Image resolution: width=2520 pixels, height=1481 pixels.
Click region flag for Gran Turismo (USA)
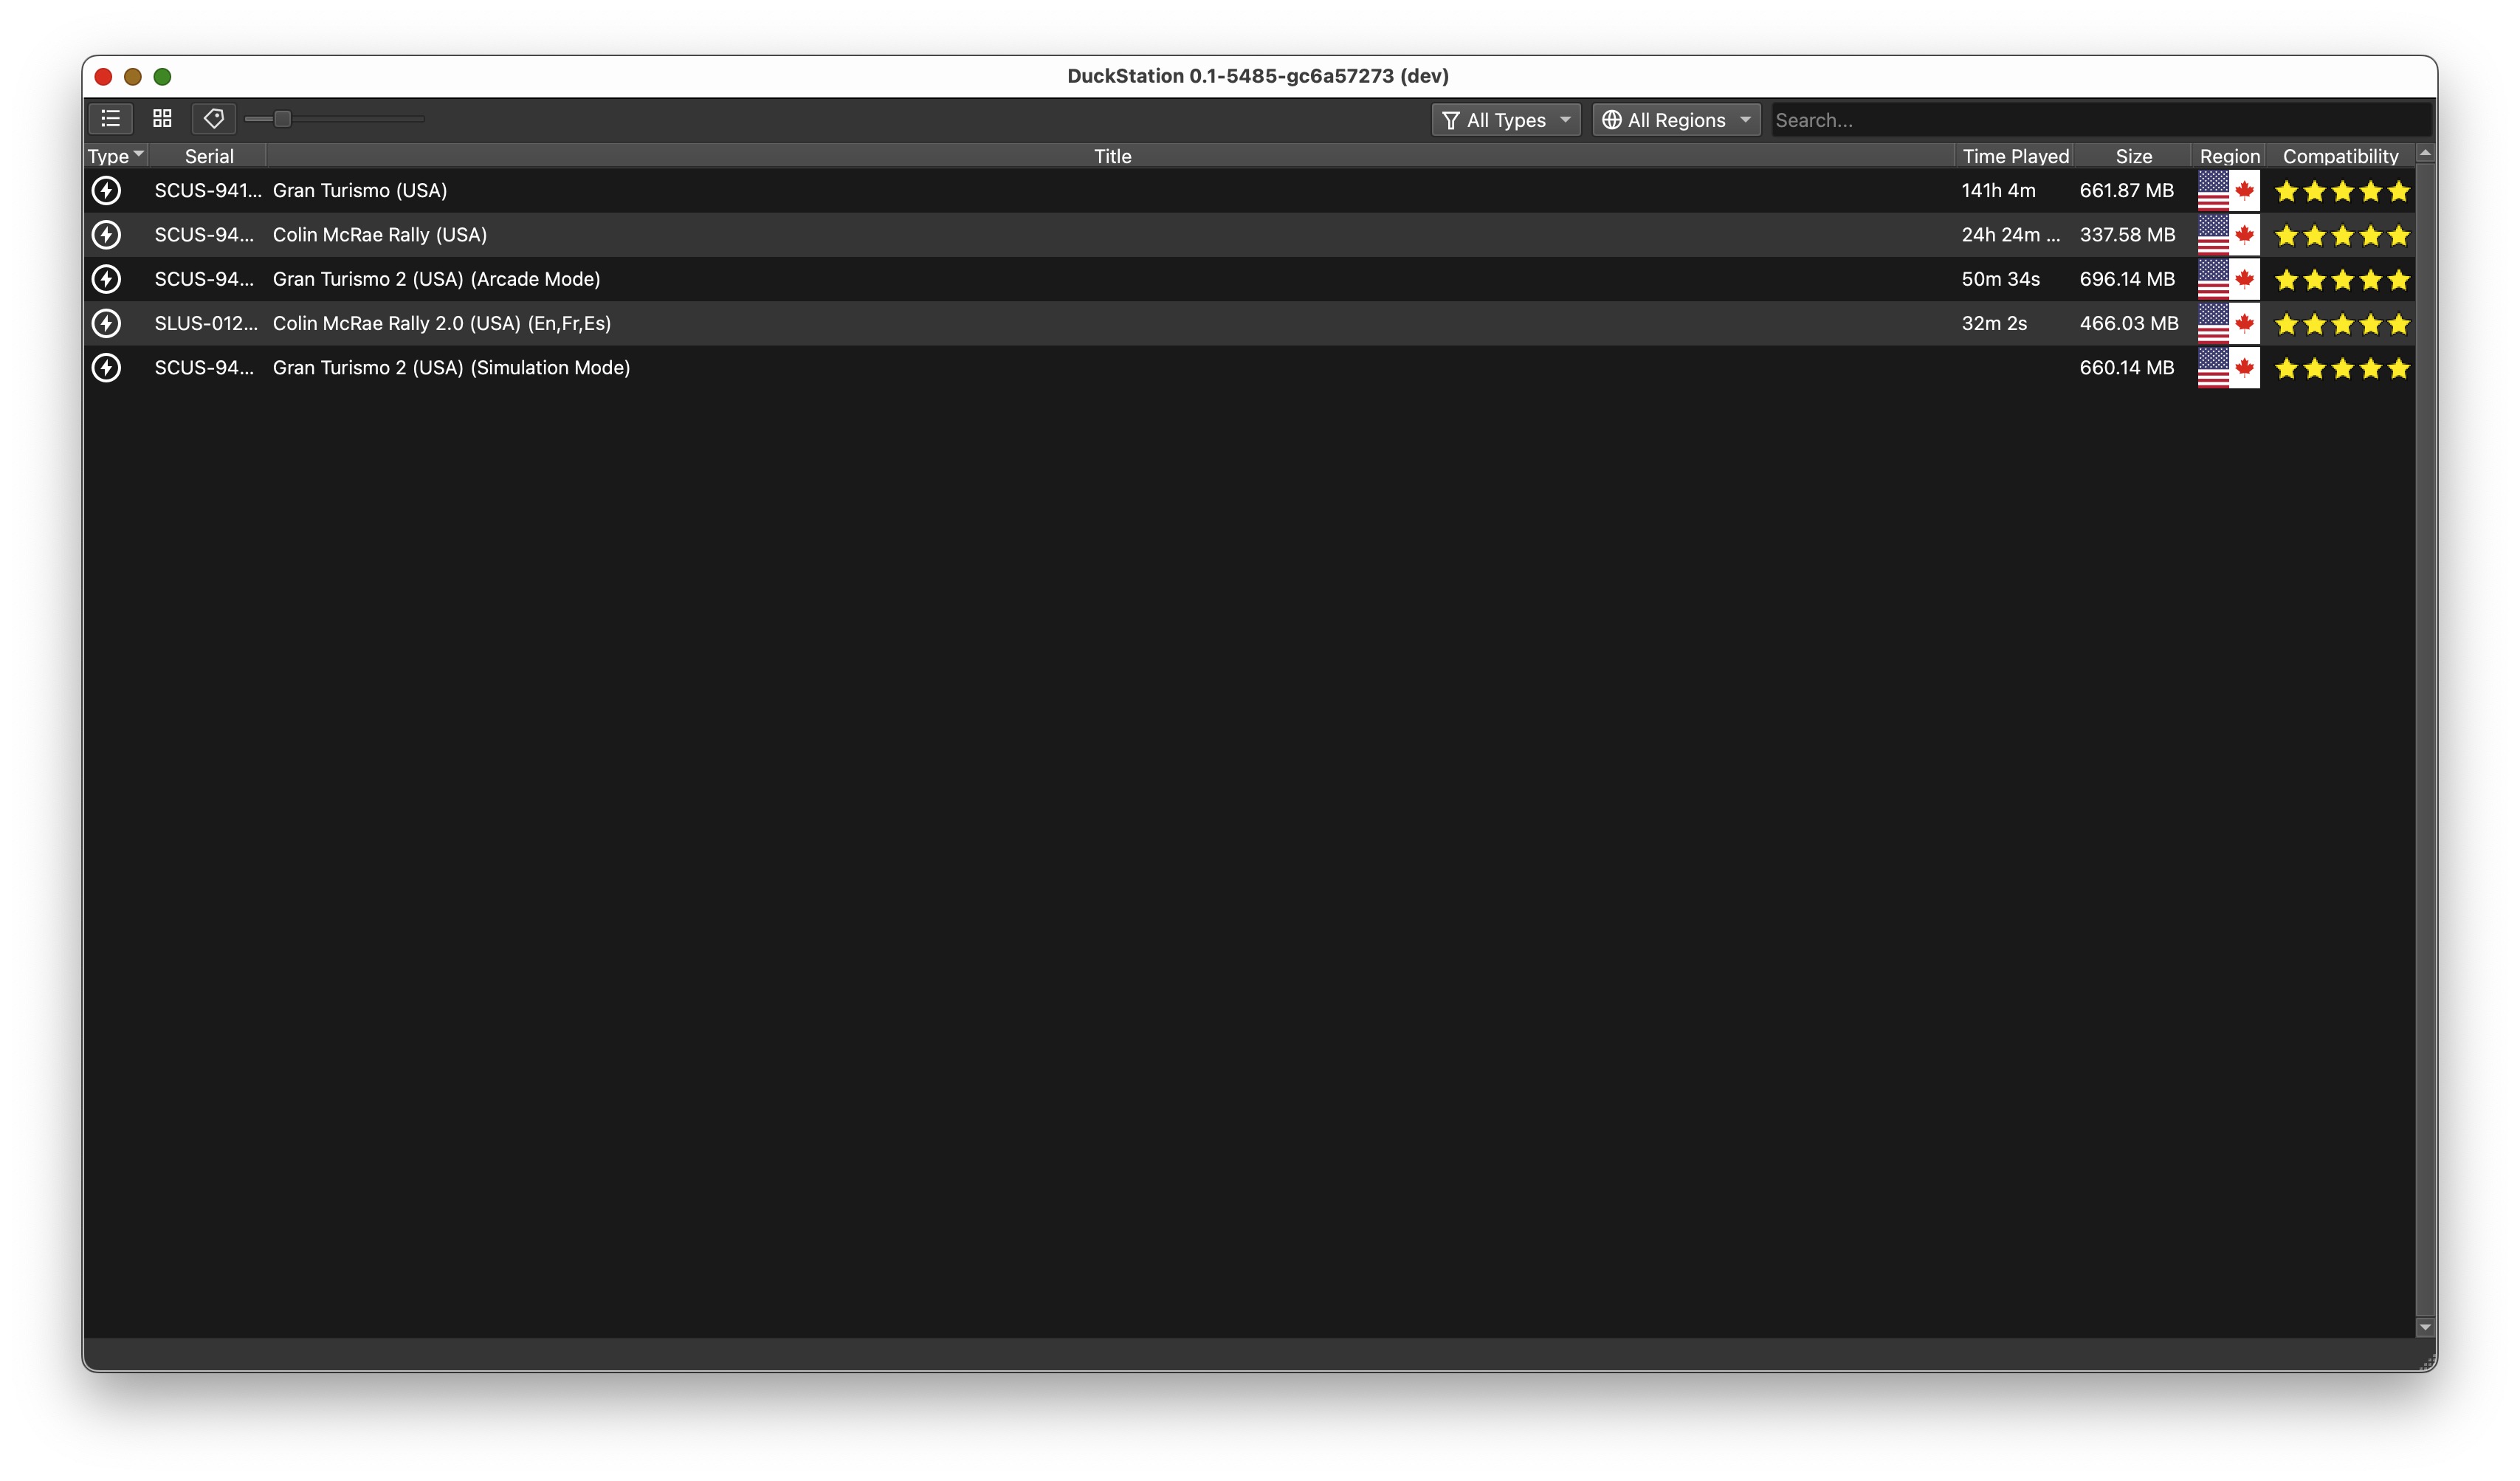(2228, 190)
